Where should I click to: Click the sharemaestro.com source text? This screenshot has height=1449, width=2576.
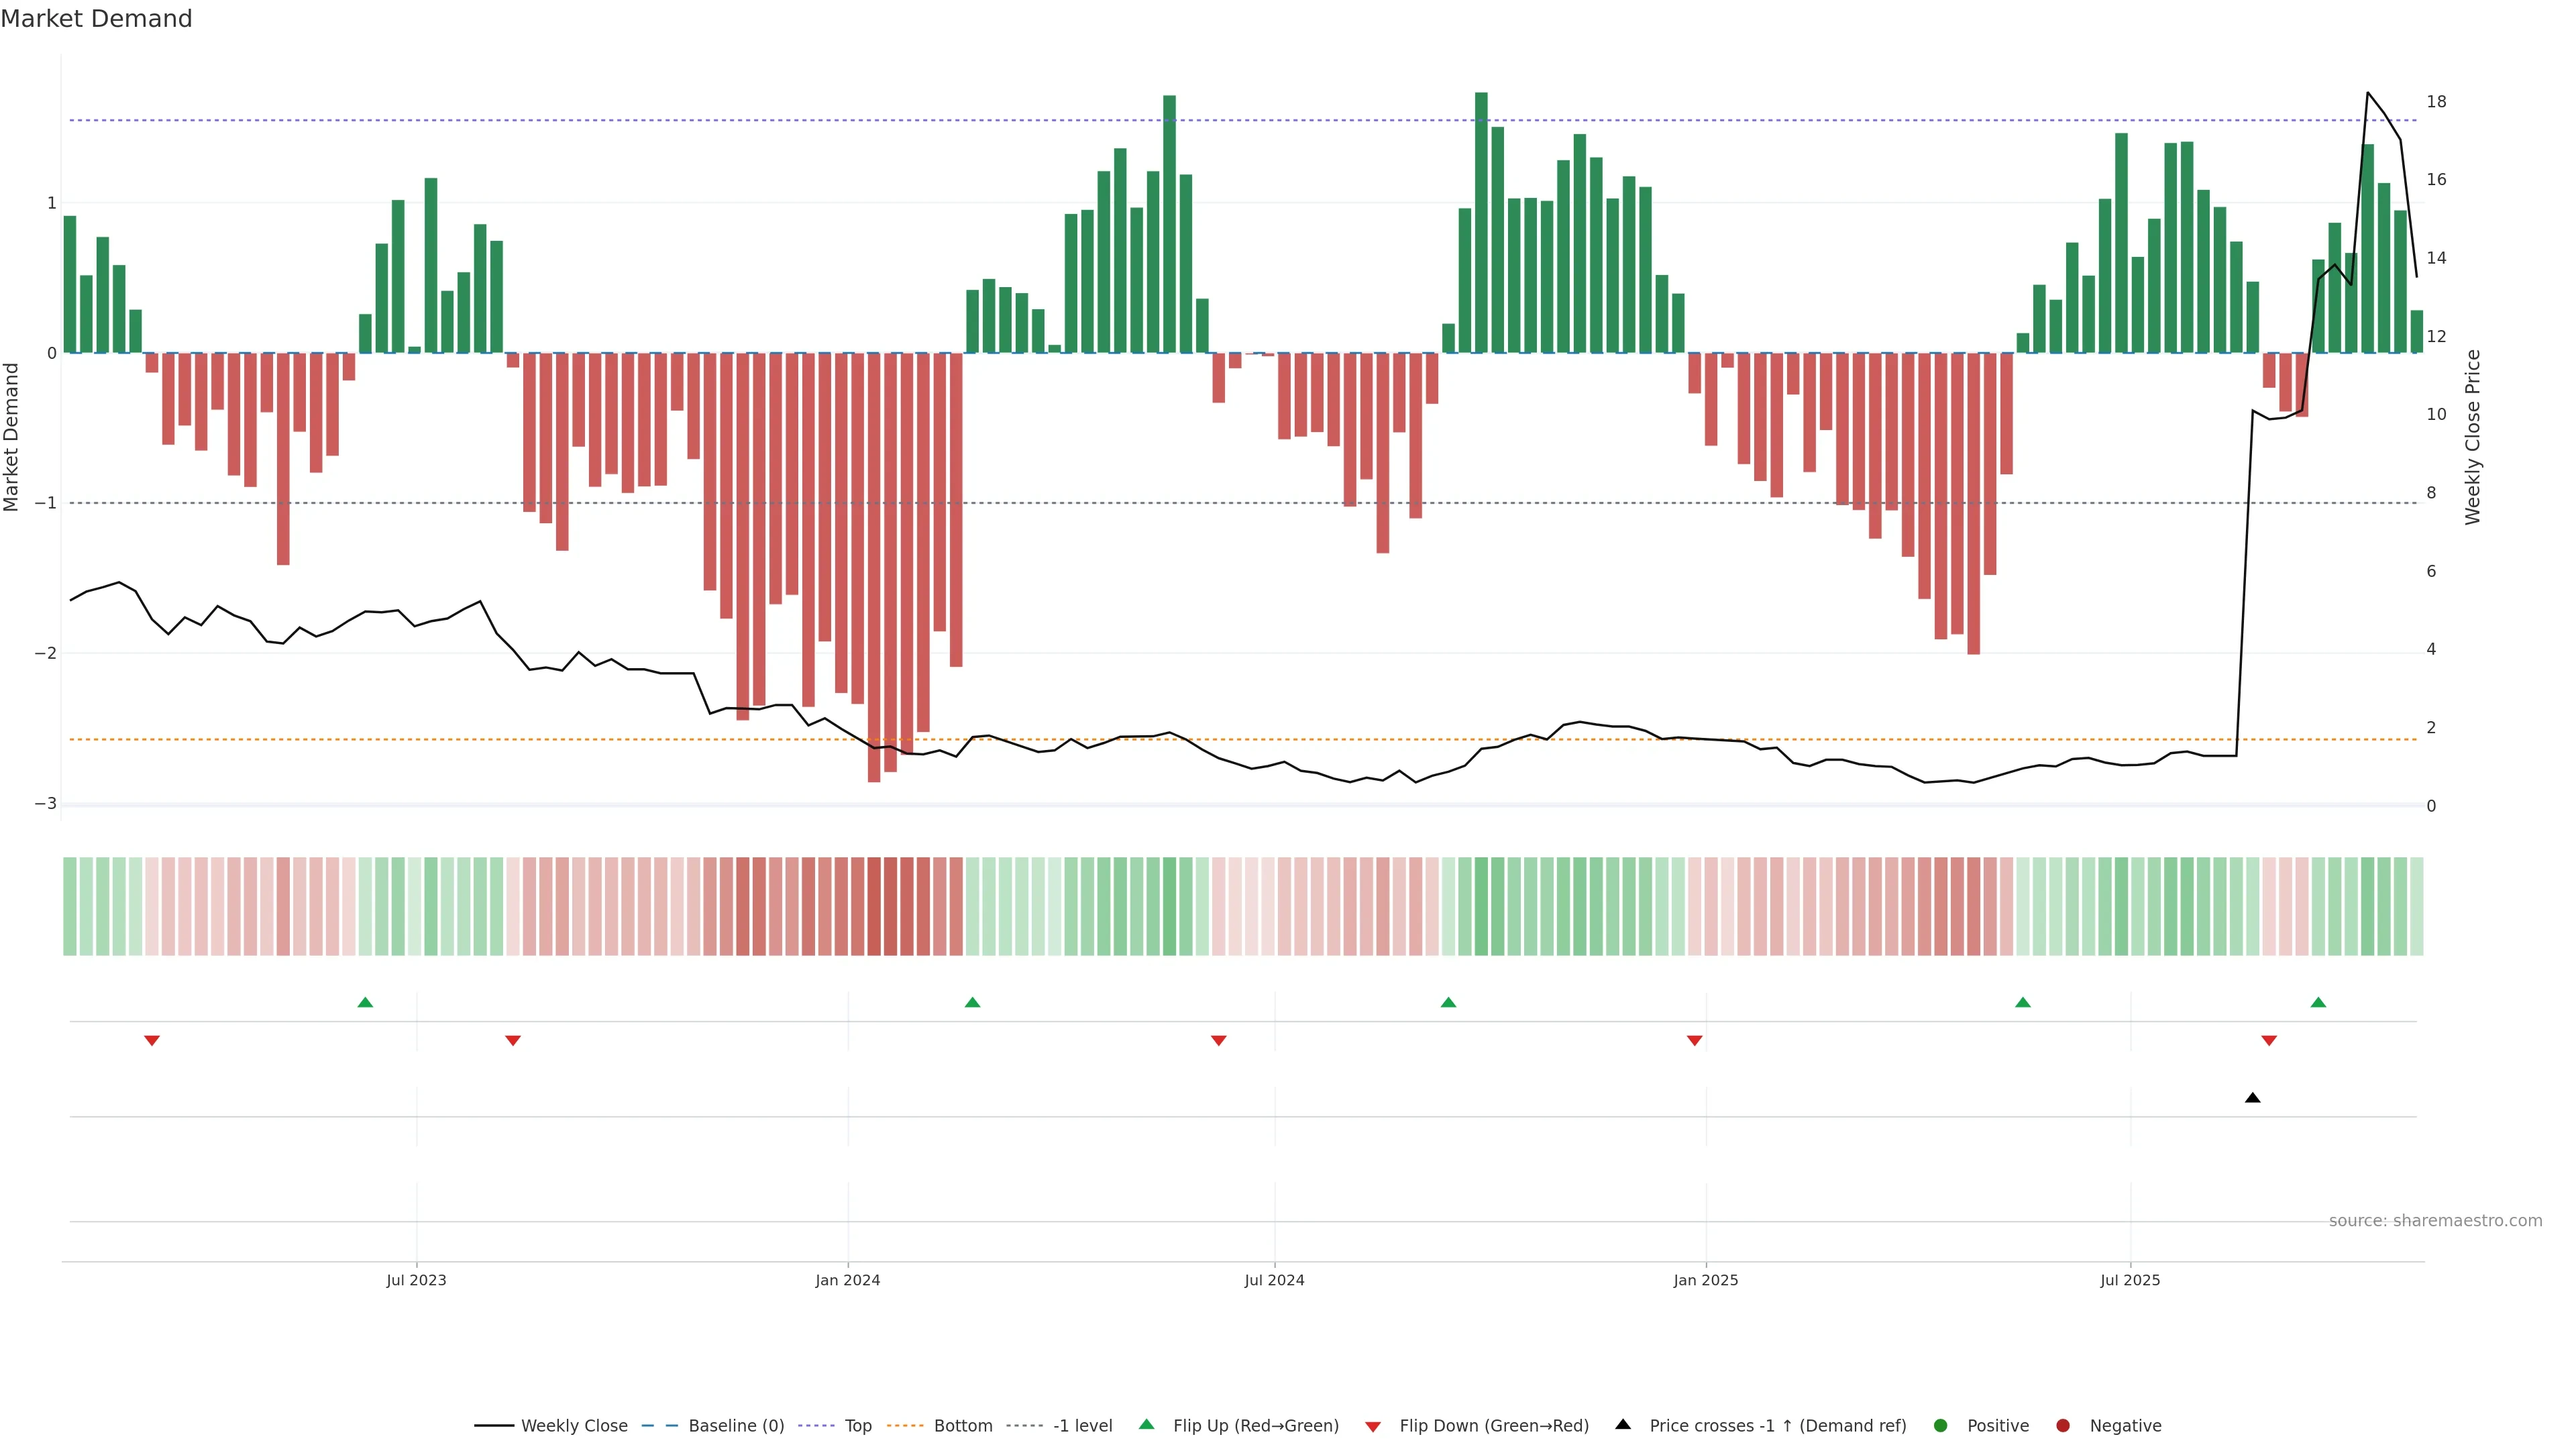[2435, 1221]
